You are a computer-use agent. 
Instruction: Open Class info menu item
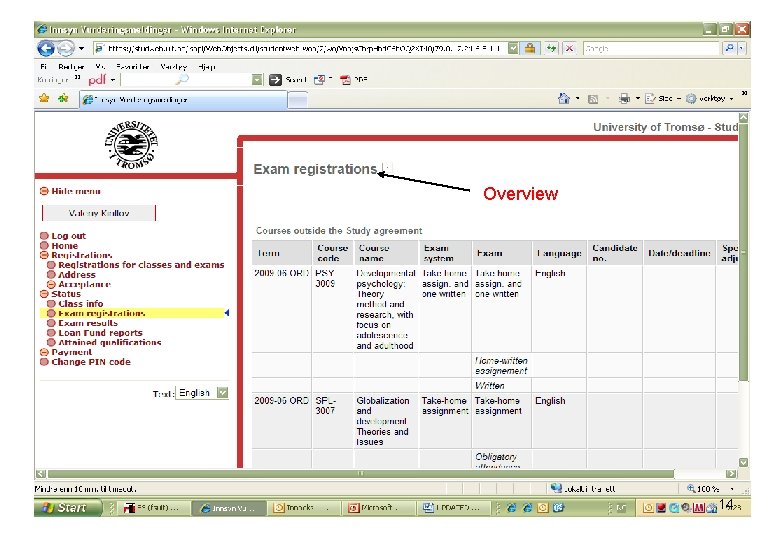(81, 303)
